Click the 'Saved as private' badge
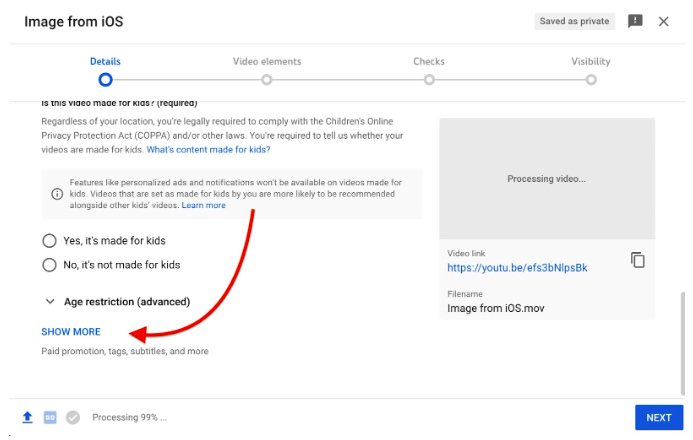Image resolution: width=693 pixels, height=440 pixels. point(574,21)
